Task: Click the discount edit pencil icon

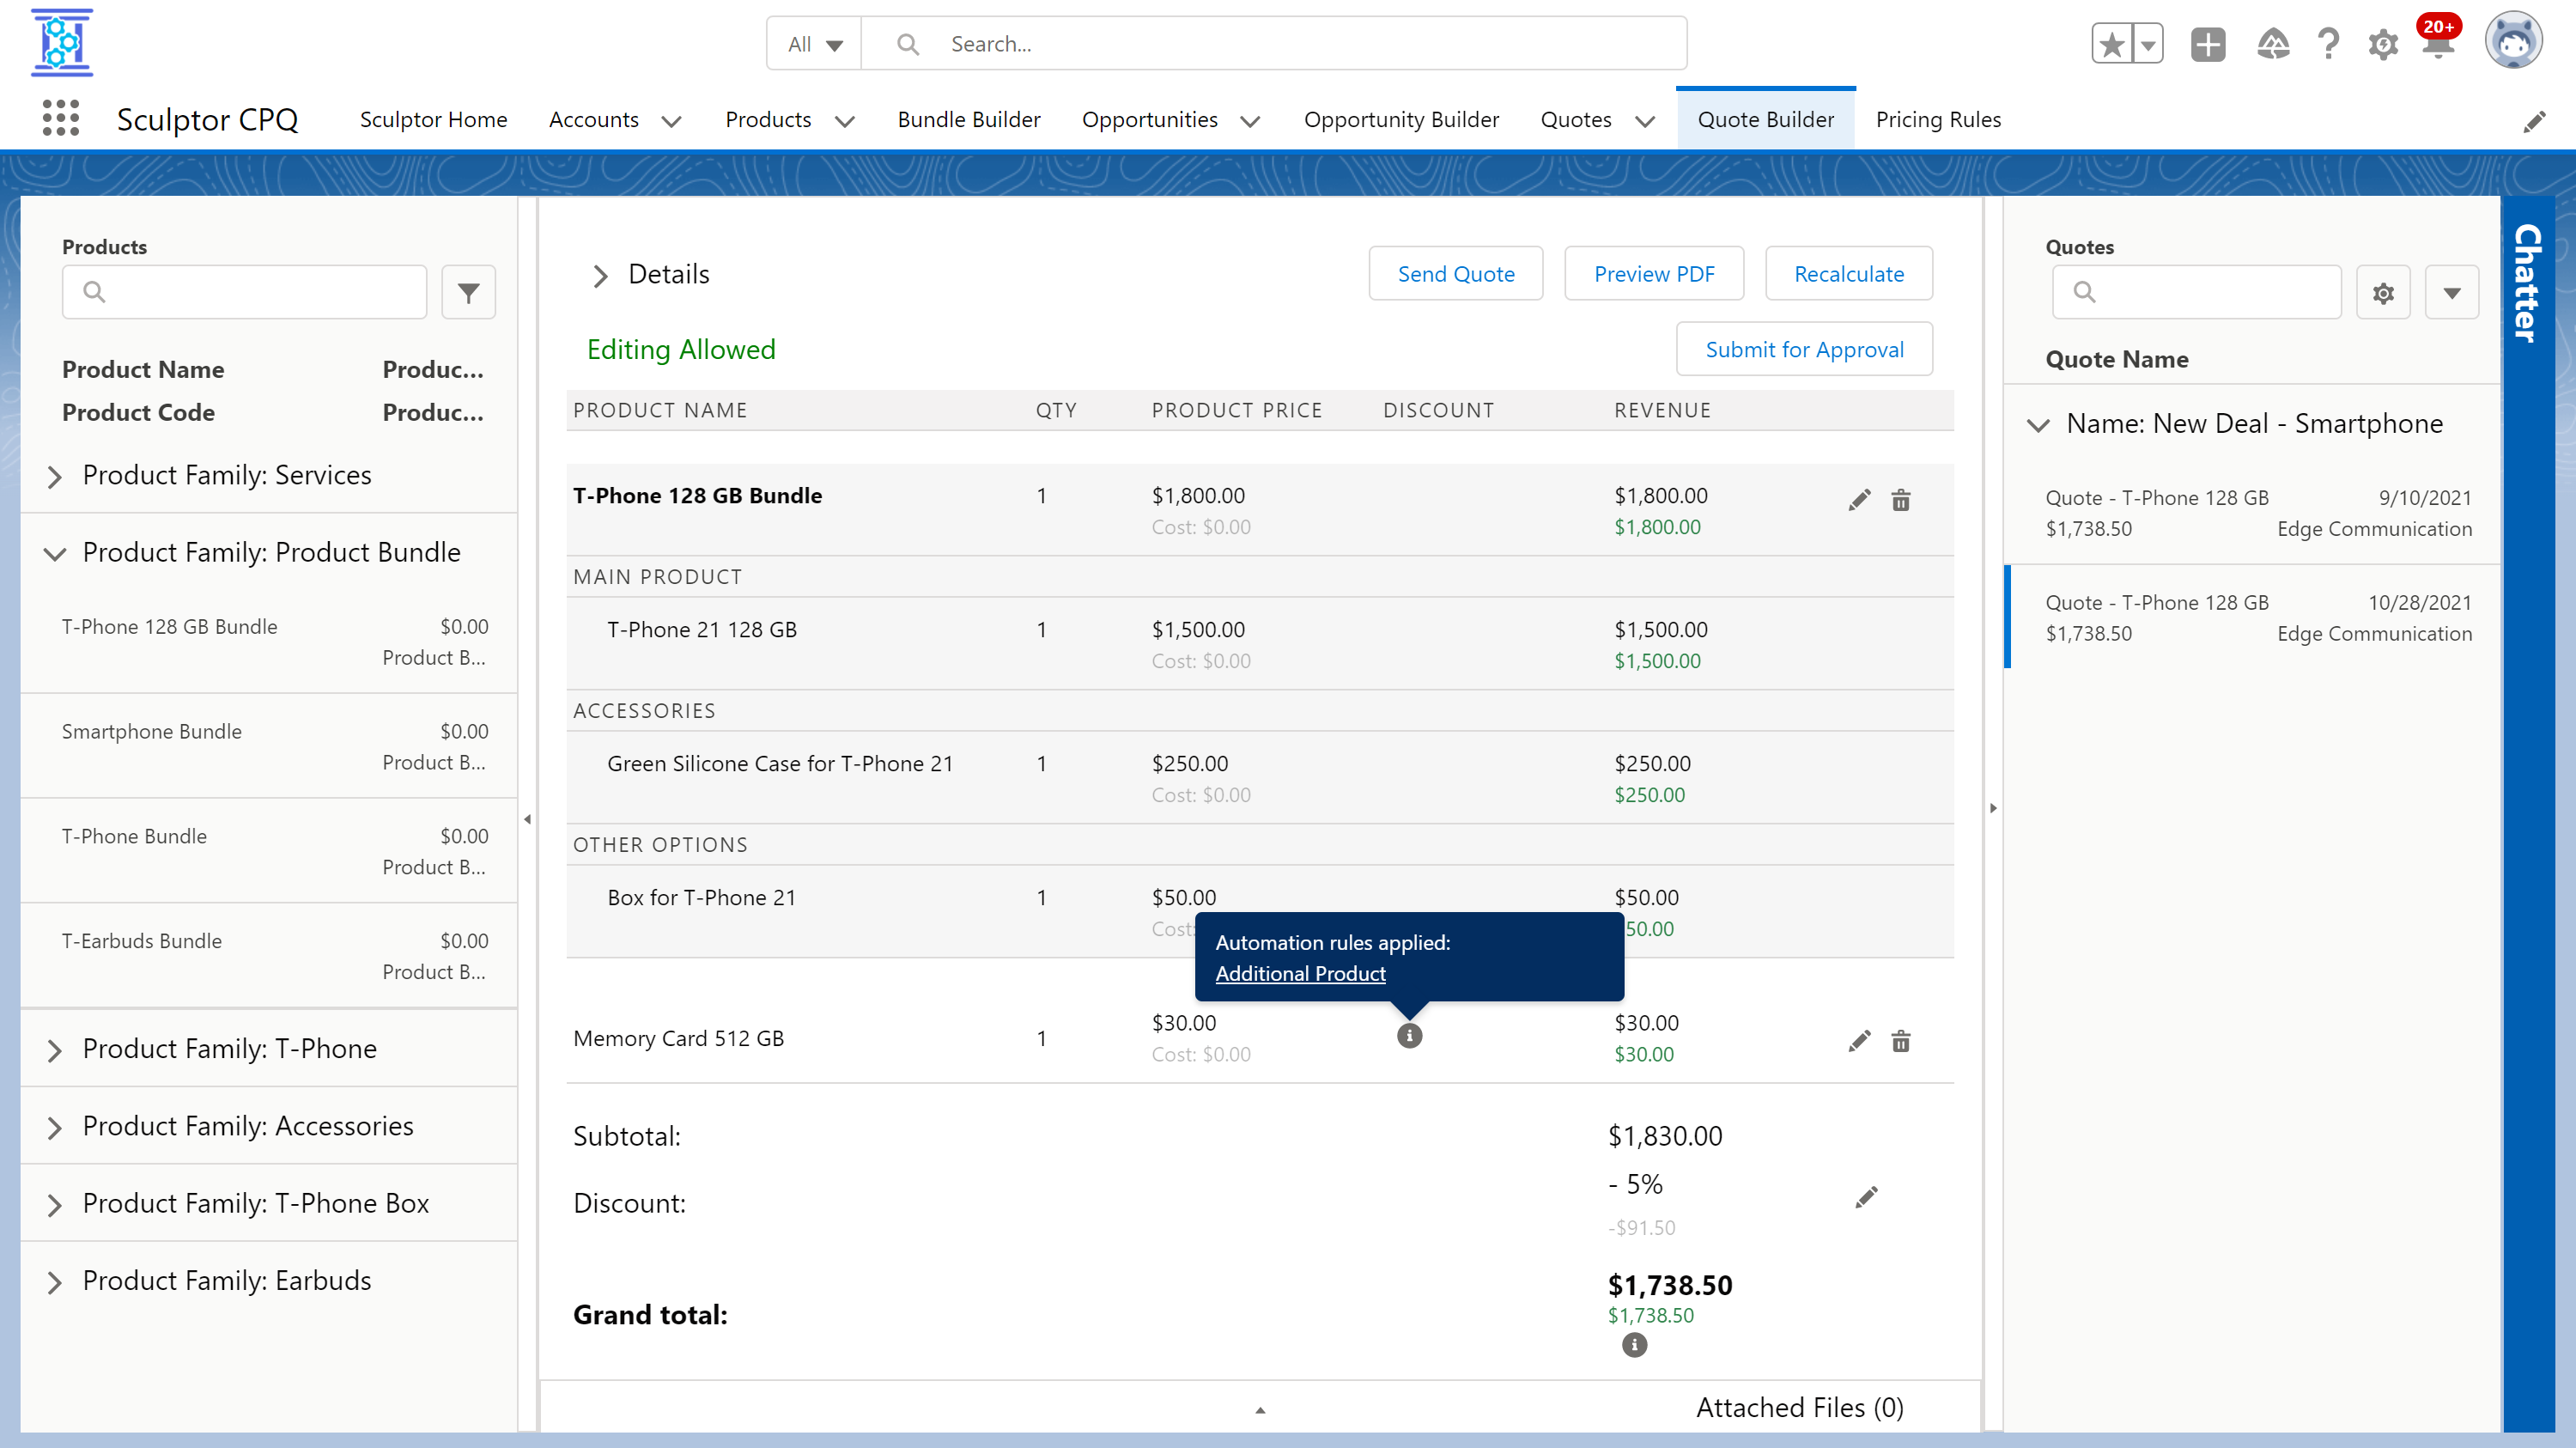Action: click(1866, 1197)
